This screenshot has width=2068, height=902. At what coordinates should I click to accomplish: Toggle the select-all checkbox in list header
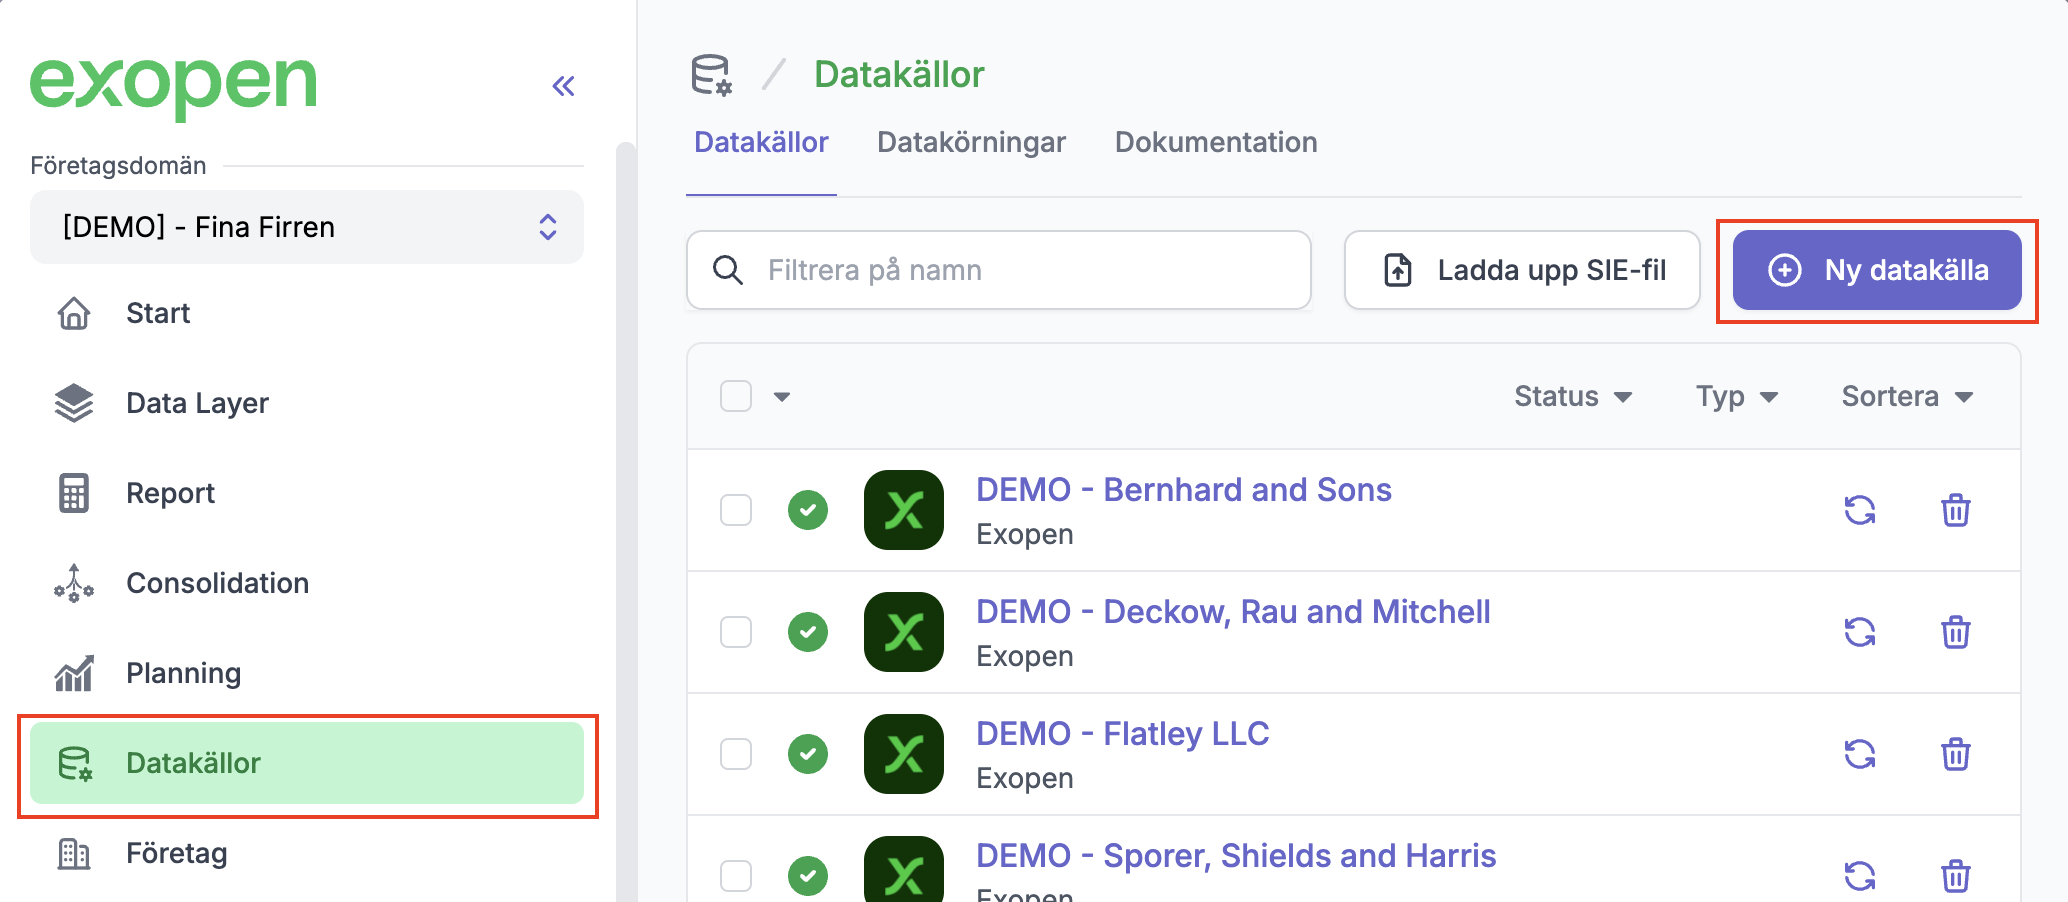[736, 396]
